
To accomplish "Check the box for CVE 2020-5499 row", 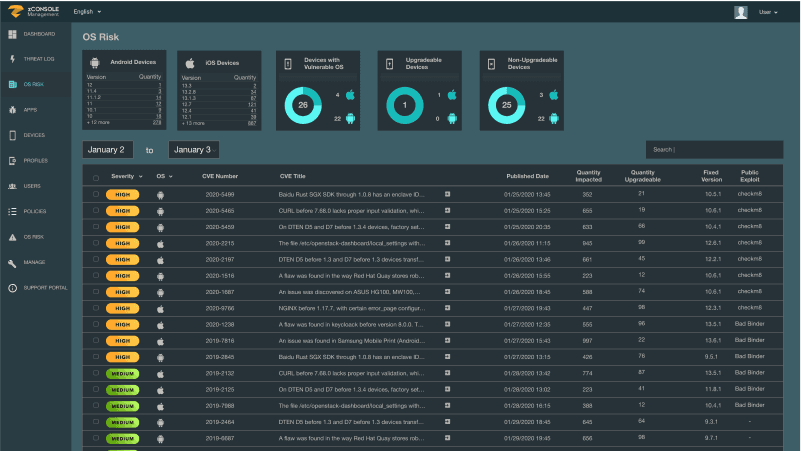I will 96,194.
